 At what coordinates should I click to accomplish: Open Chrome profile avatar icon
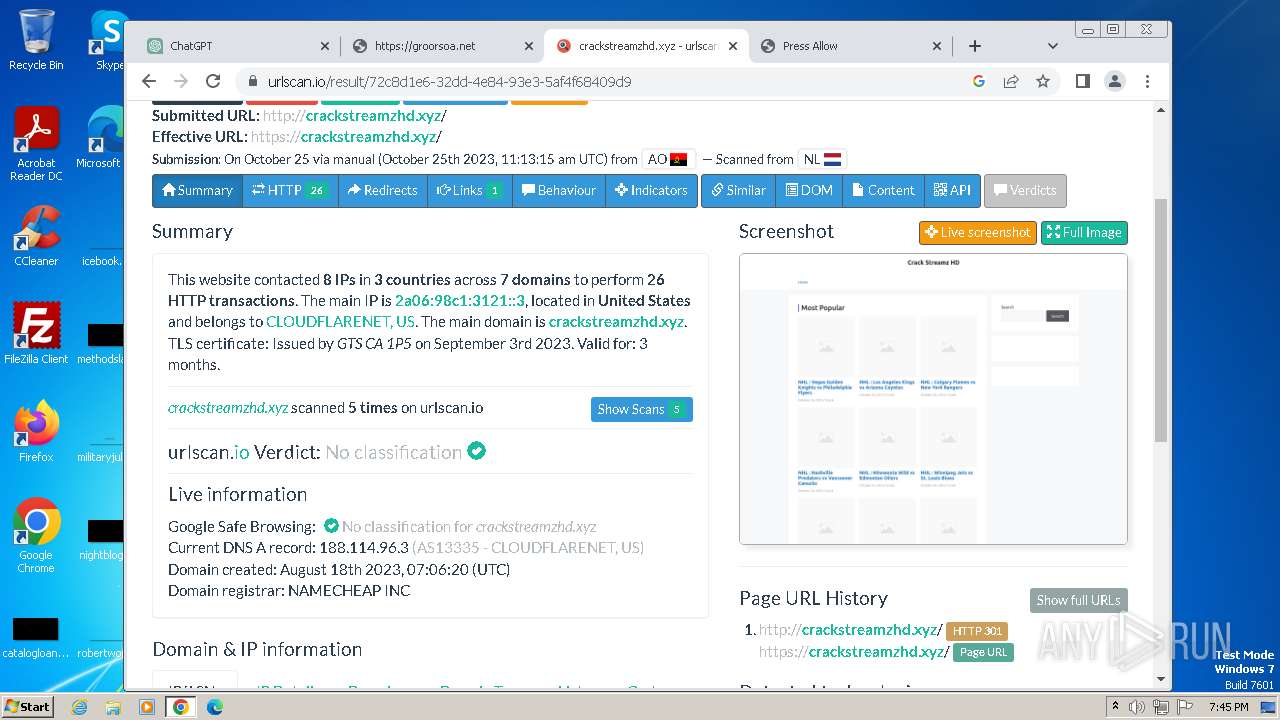[x=1115, y=81]
